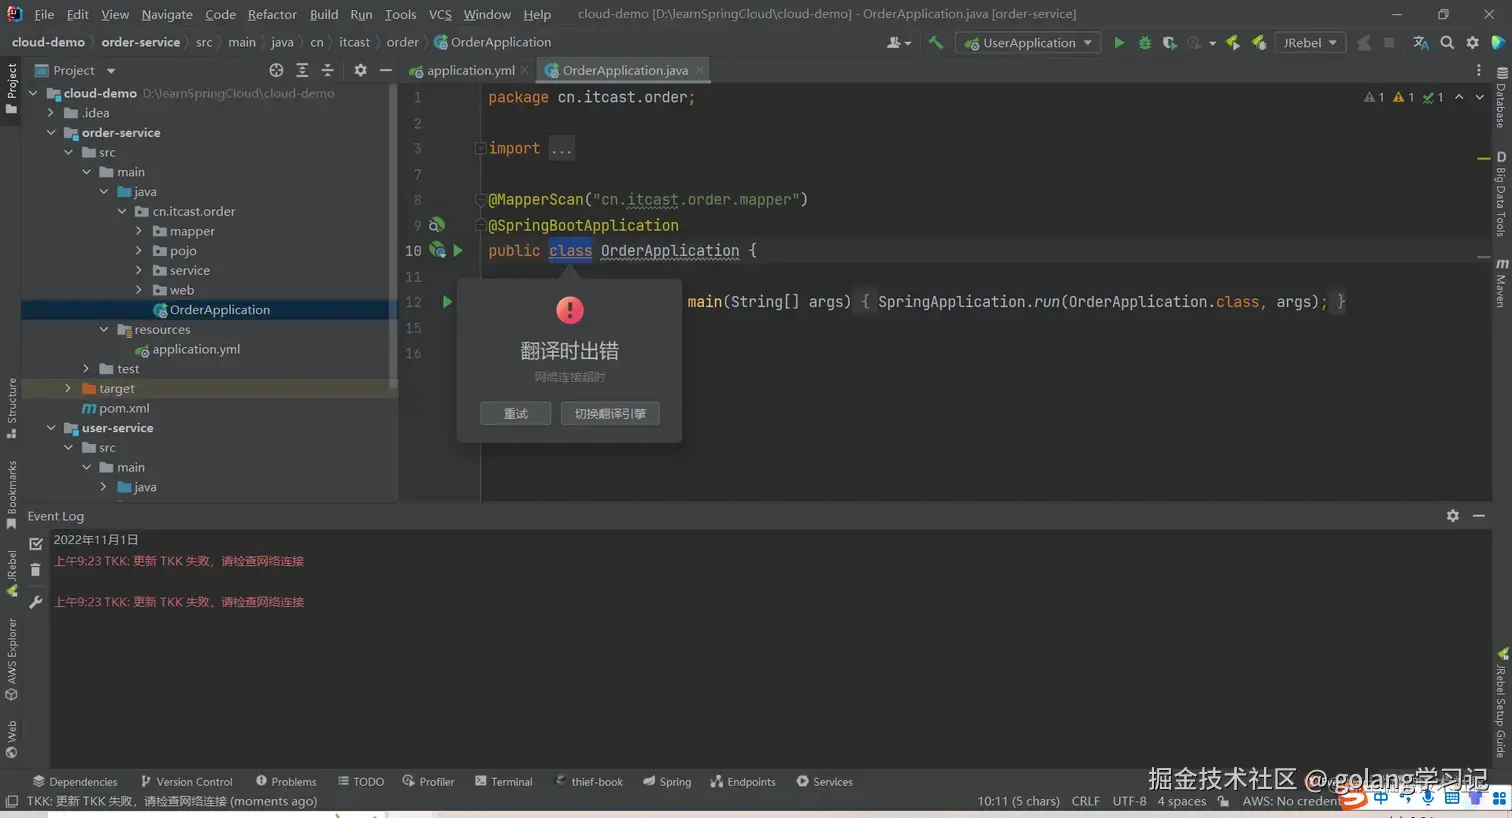The width and height of the screenshot is (1512, 818).
Task: Click run gutter arrow beside OrderApplication class
Action: [458, 251]
